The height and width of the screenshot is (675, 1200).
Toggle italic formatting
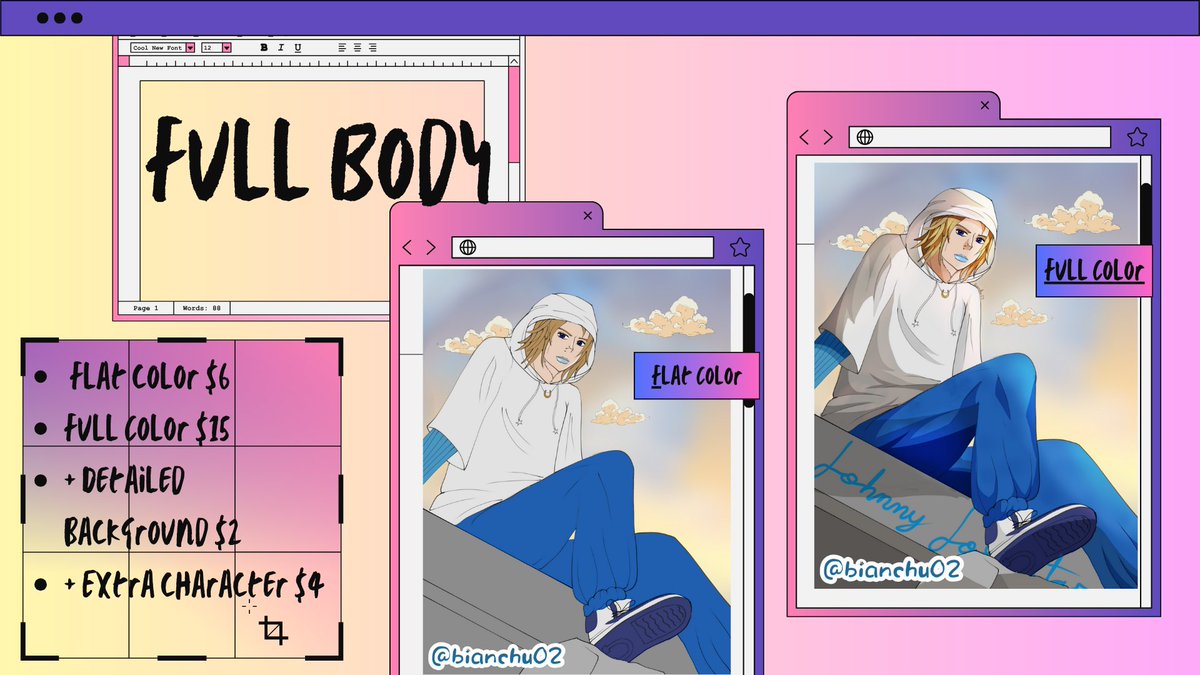tap(280, 47)
